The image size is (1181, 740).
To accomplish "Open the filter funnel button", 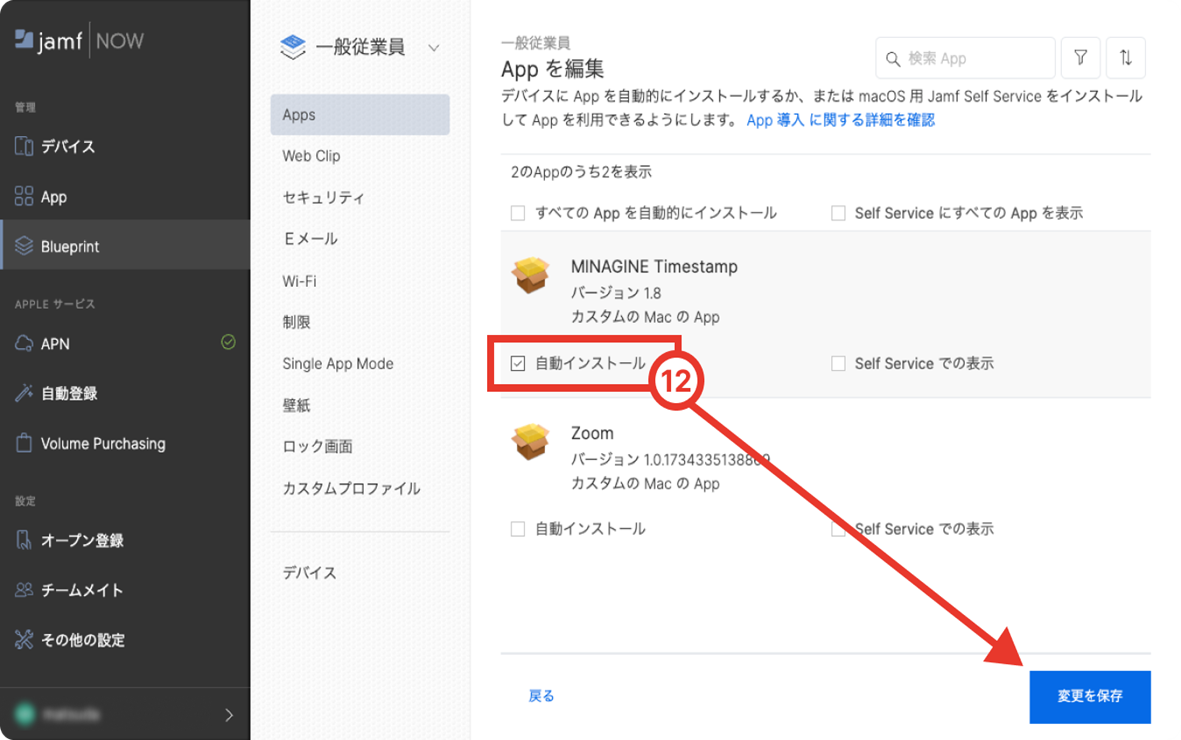I will (1080, 57).
